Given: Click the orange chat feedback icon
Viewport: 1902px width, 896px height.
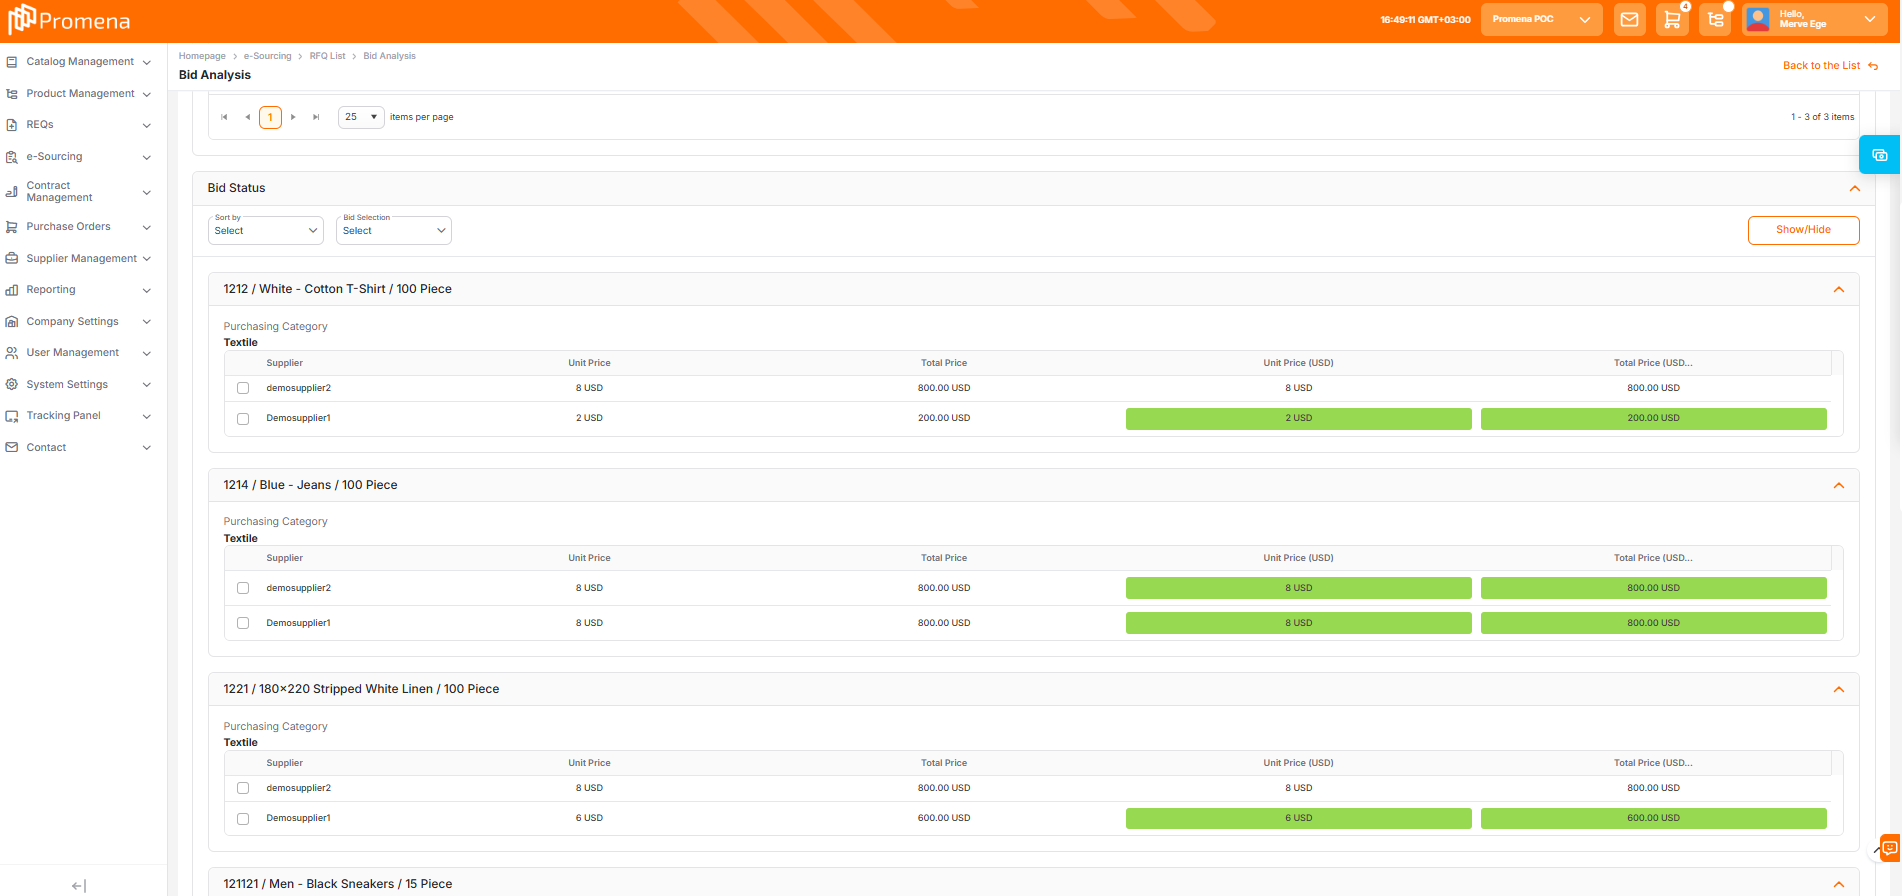Looking at the screenshot, I should (x=1889, y=848).
